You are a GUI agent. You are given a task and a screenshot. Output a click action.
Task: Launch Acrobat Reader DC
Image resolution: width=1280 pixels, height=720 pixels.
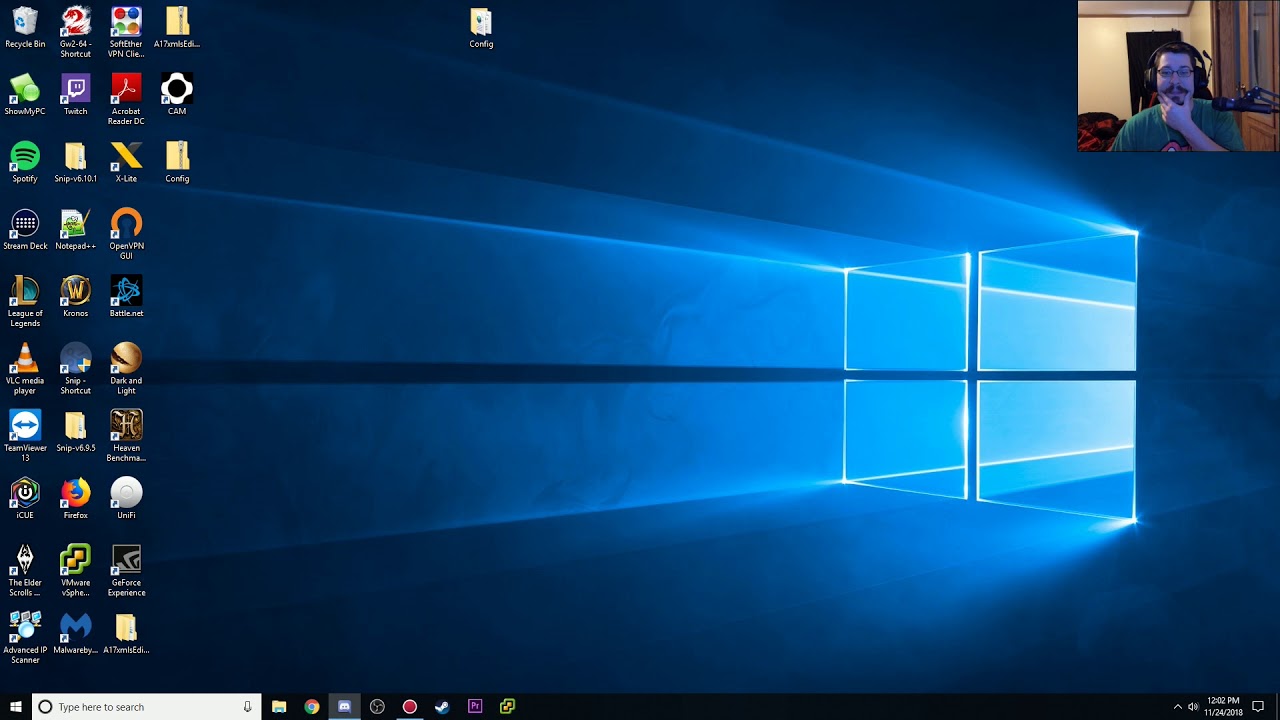(x=126, y=100)
